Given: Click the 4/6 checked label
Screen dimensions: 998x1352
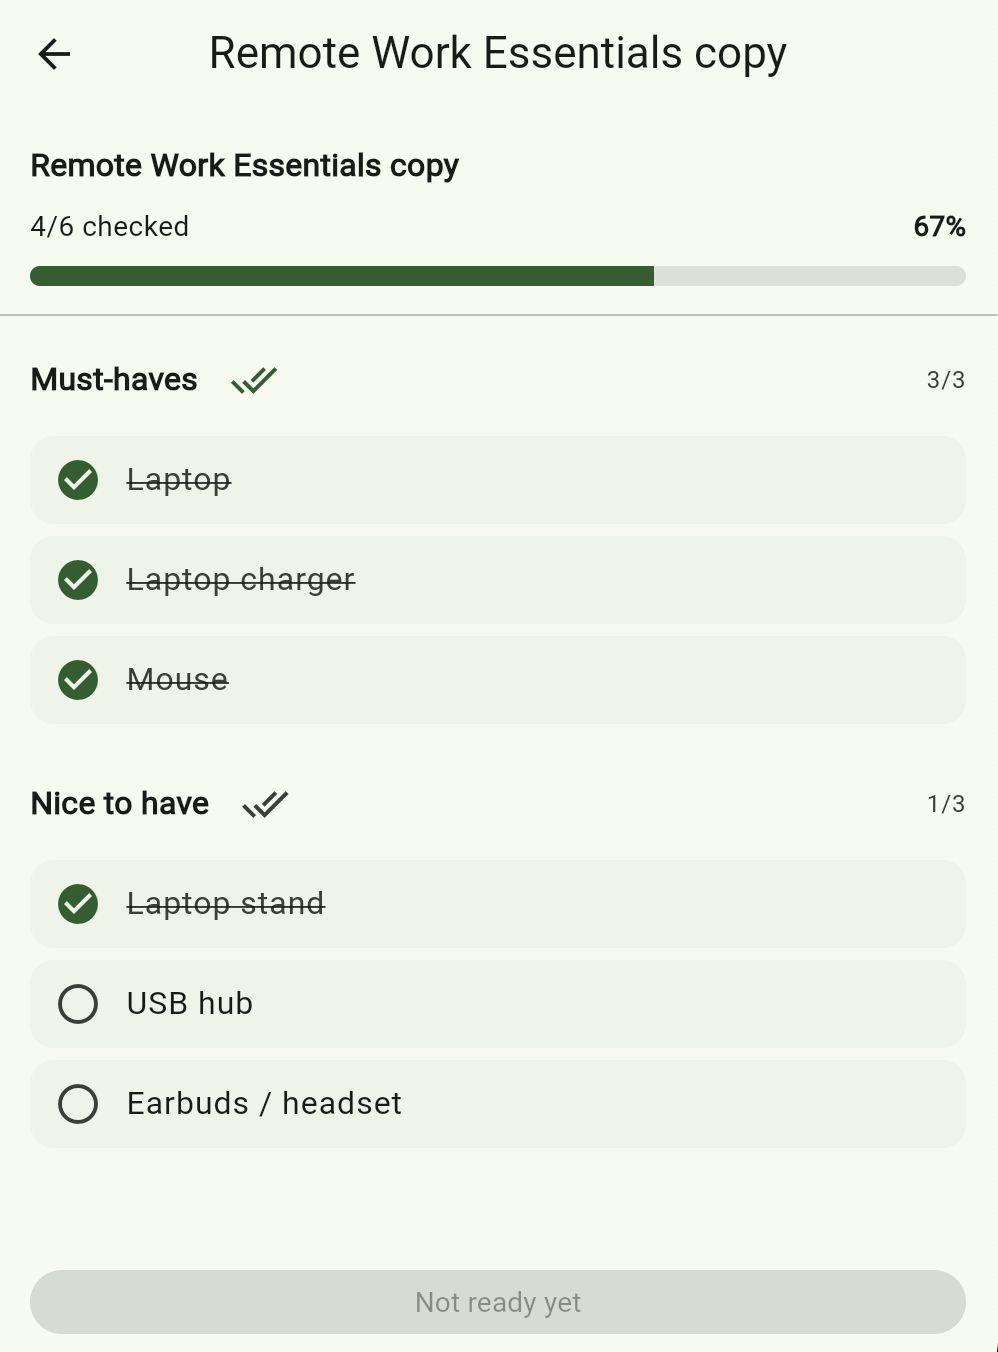Looking at the screenshot, I should 109,227.
